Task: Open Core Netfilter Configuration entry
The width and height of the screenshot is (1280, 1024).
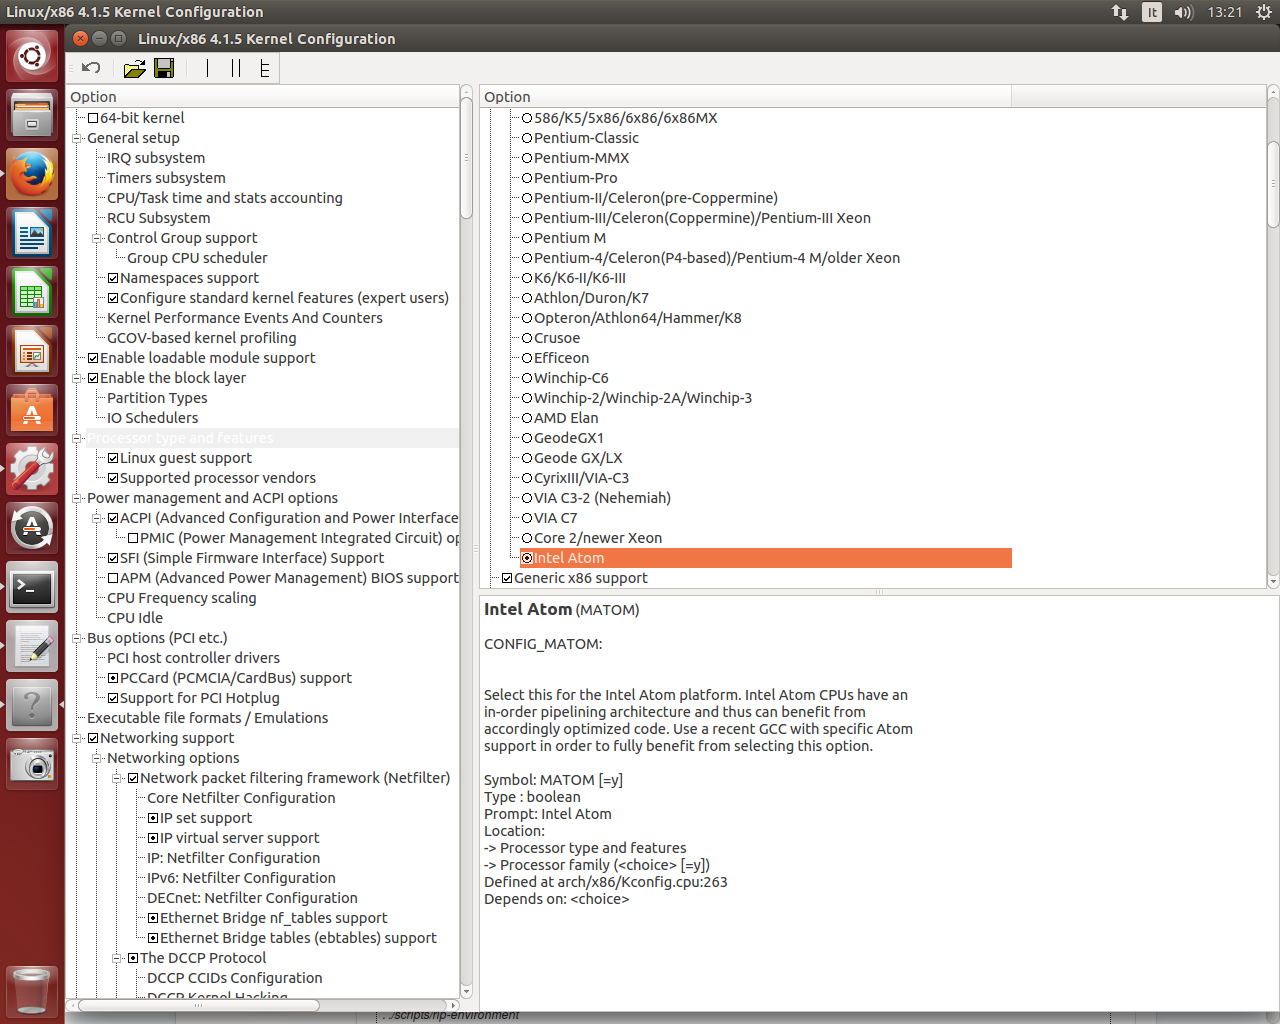Action: tap(241, 798)
